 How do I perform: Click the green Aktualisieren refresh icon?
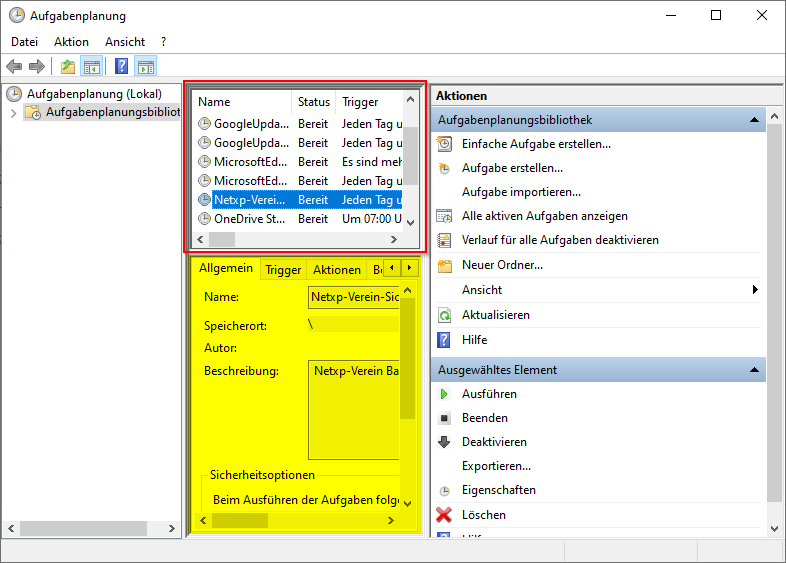point(444,315)
